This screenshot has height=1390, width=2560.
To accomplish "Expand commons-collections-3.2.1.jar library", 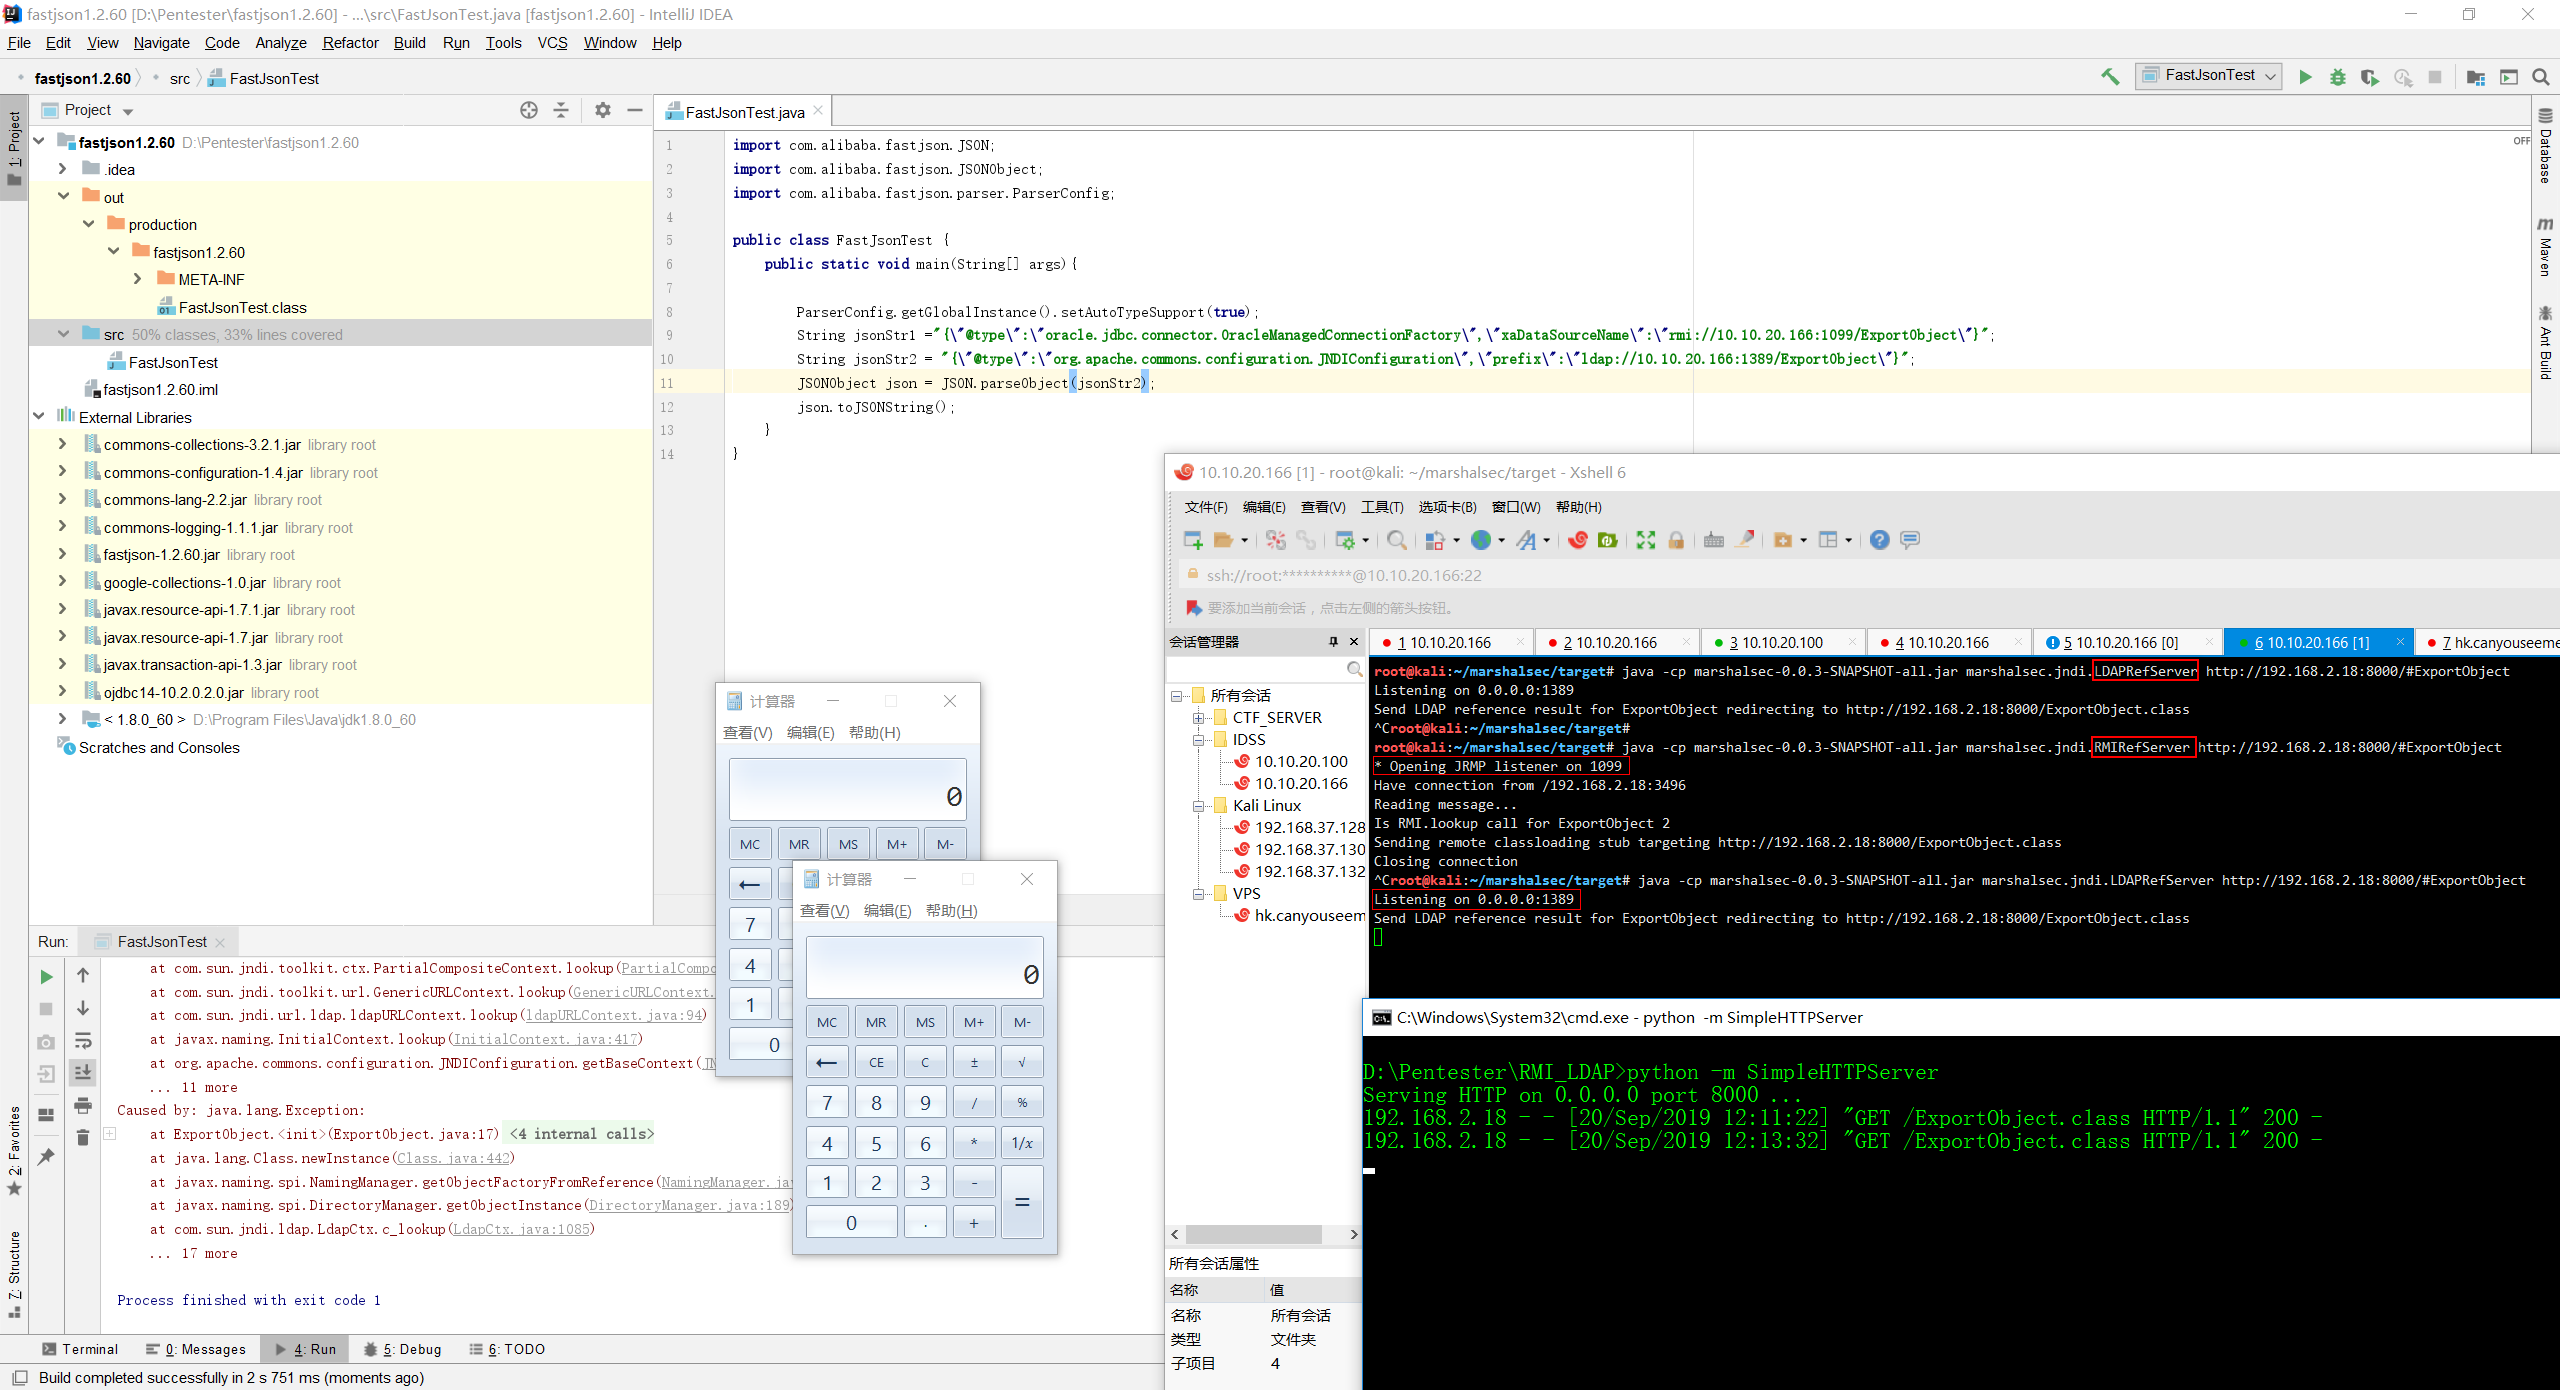I will [63, 444].
